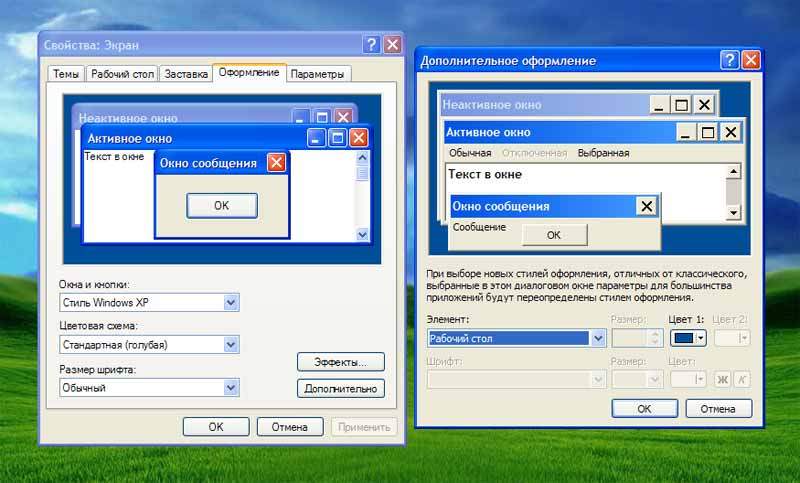Viewport: 800px width, 483px height.
Task: Click scroll down arrow in classic preview
Action: 733,212
